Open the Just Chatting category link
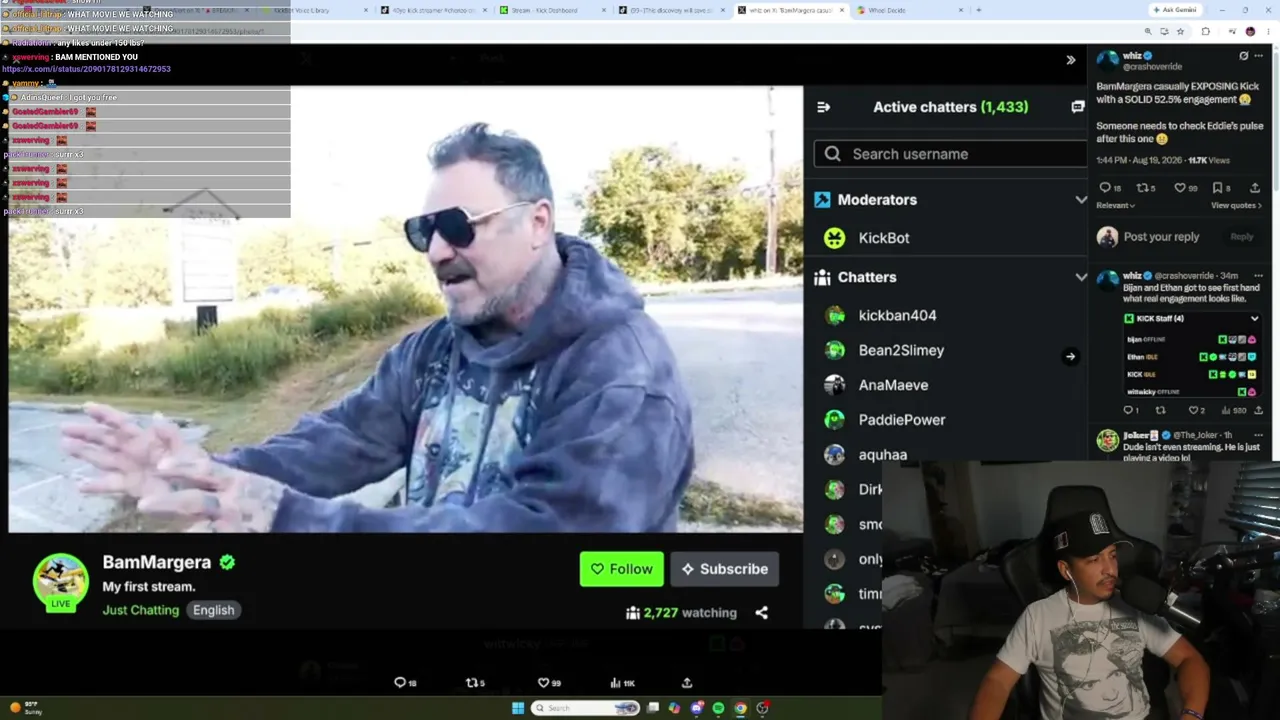 tap(140, 610)
